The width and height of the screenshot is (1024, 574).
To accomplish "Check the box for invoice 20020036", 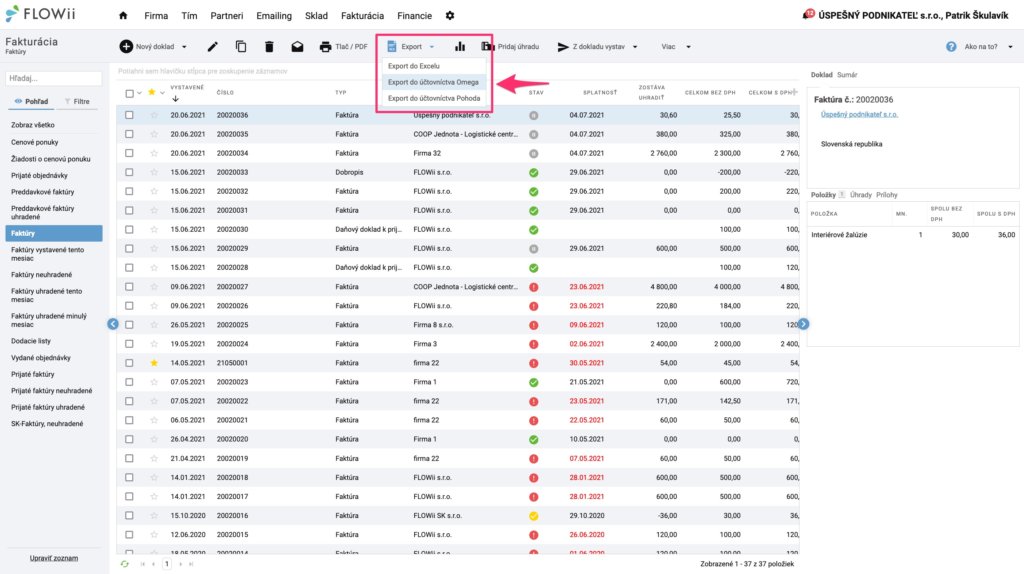I will [x=129, y=115].
